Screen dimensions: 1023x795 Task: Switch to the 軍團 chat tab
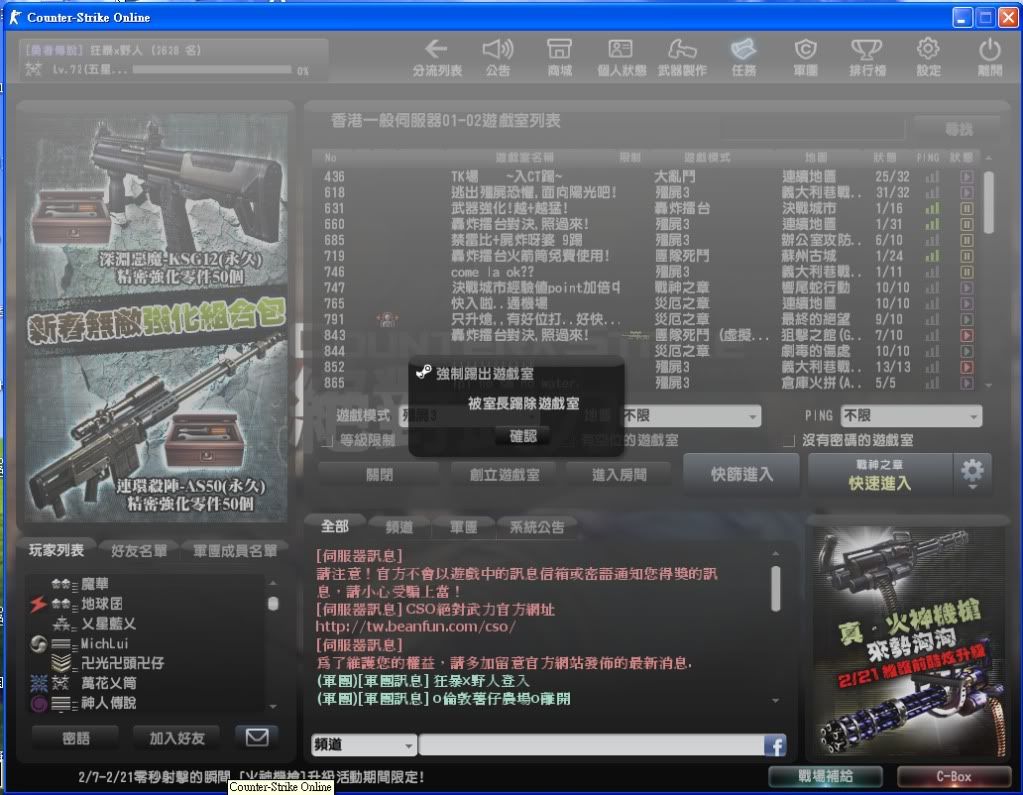[464, 527]
